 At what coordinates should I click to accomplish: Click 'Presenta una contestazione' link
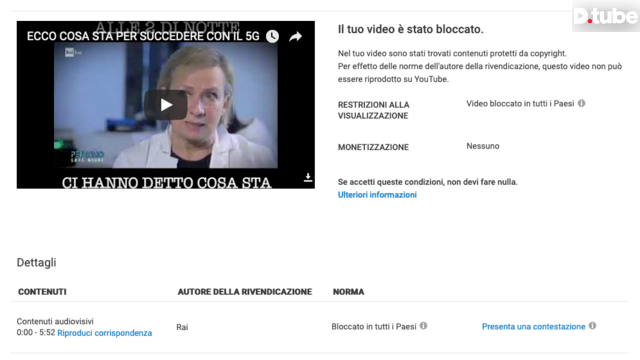tap(533, 327)
